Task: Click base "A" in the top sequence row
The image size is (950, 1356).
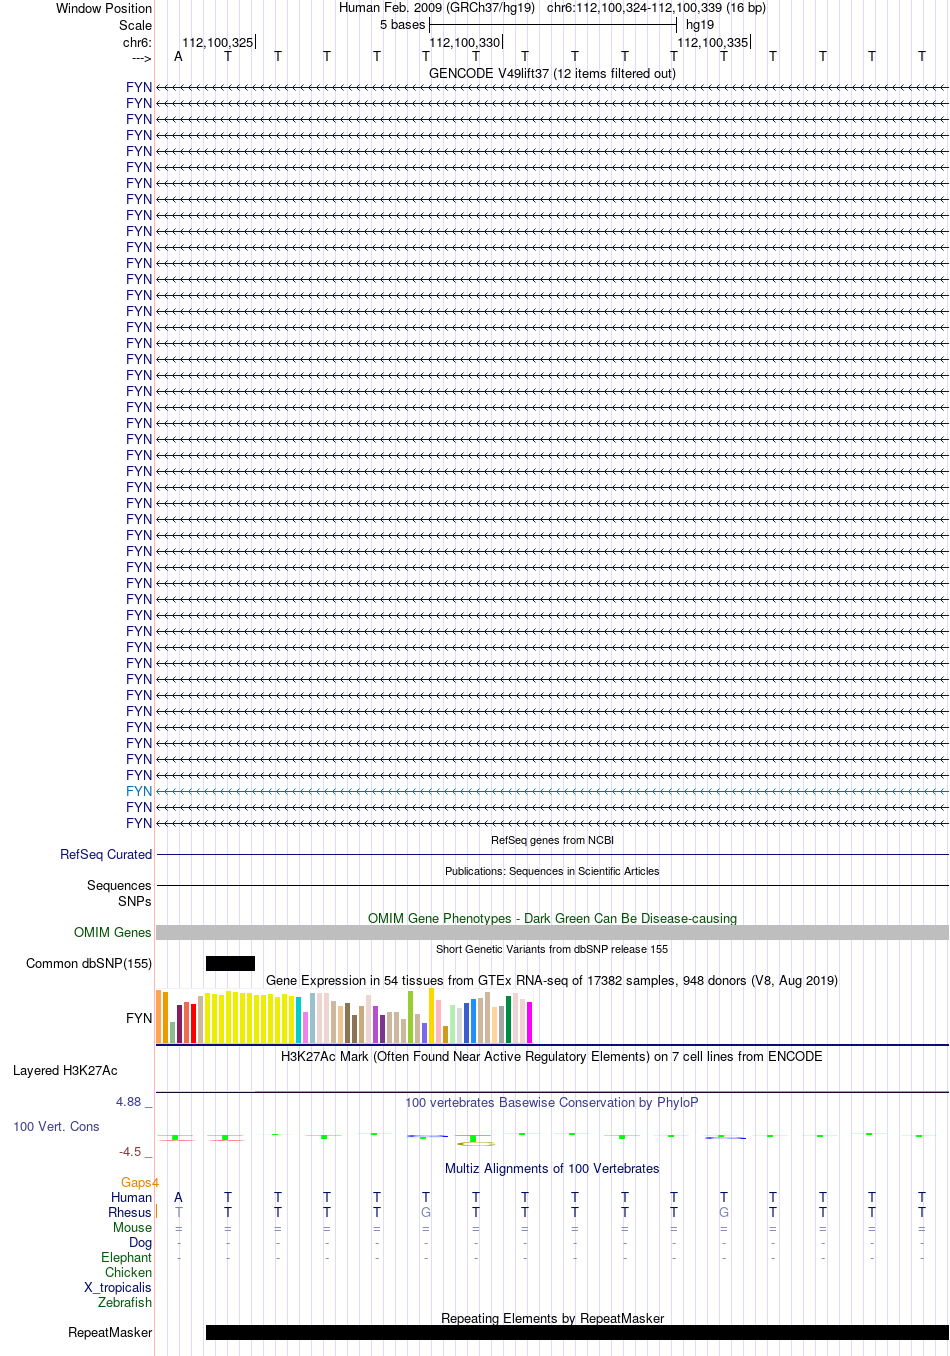Action: (178, 56)
